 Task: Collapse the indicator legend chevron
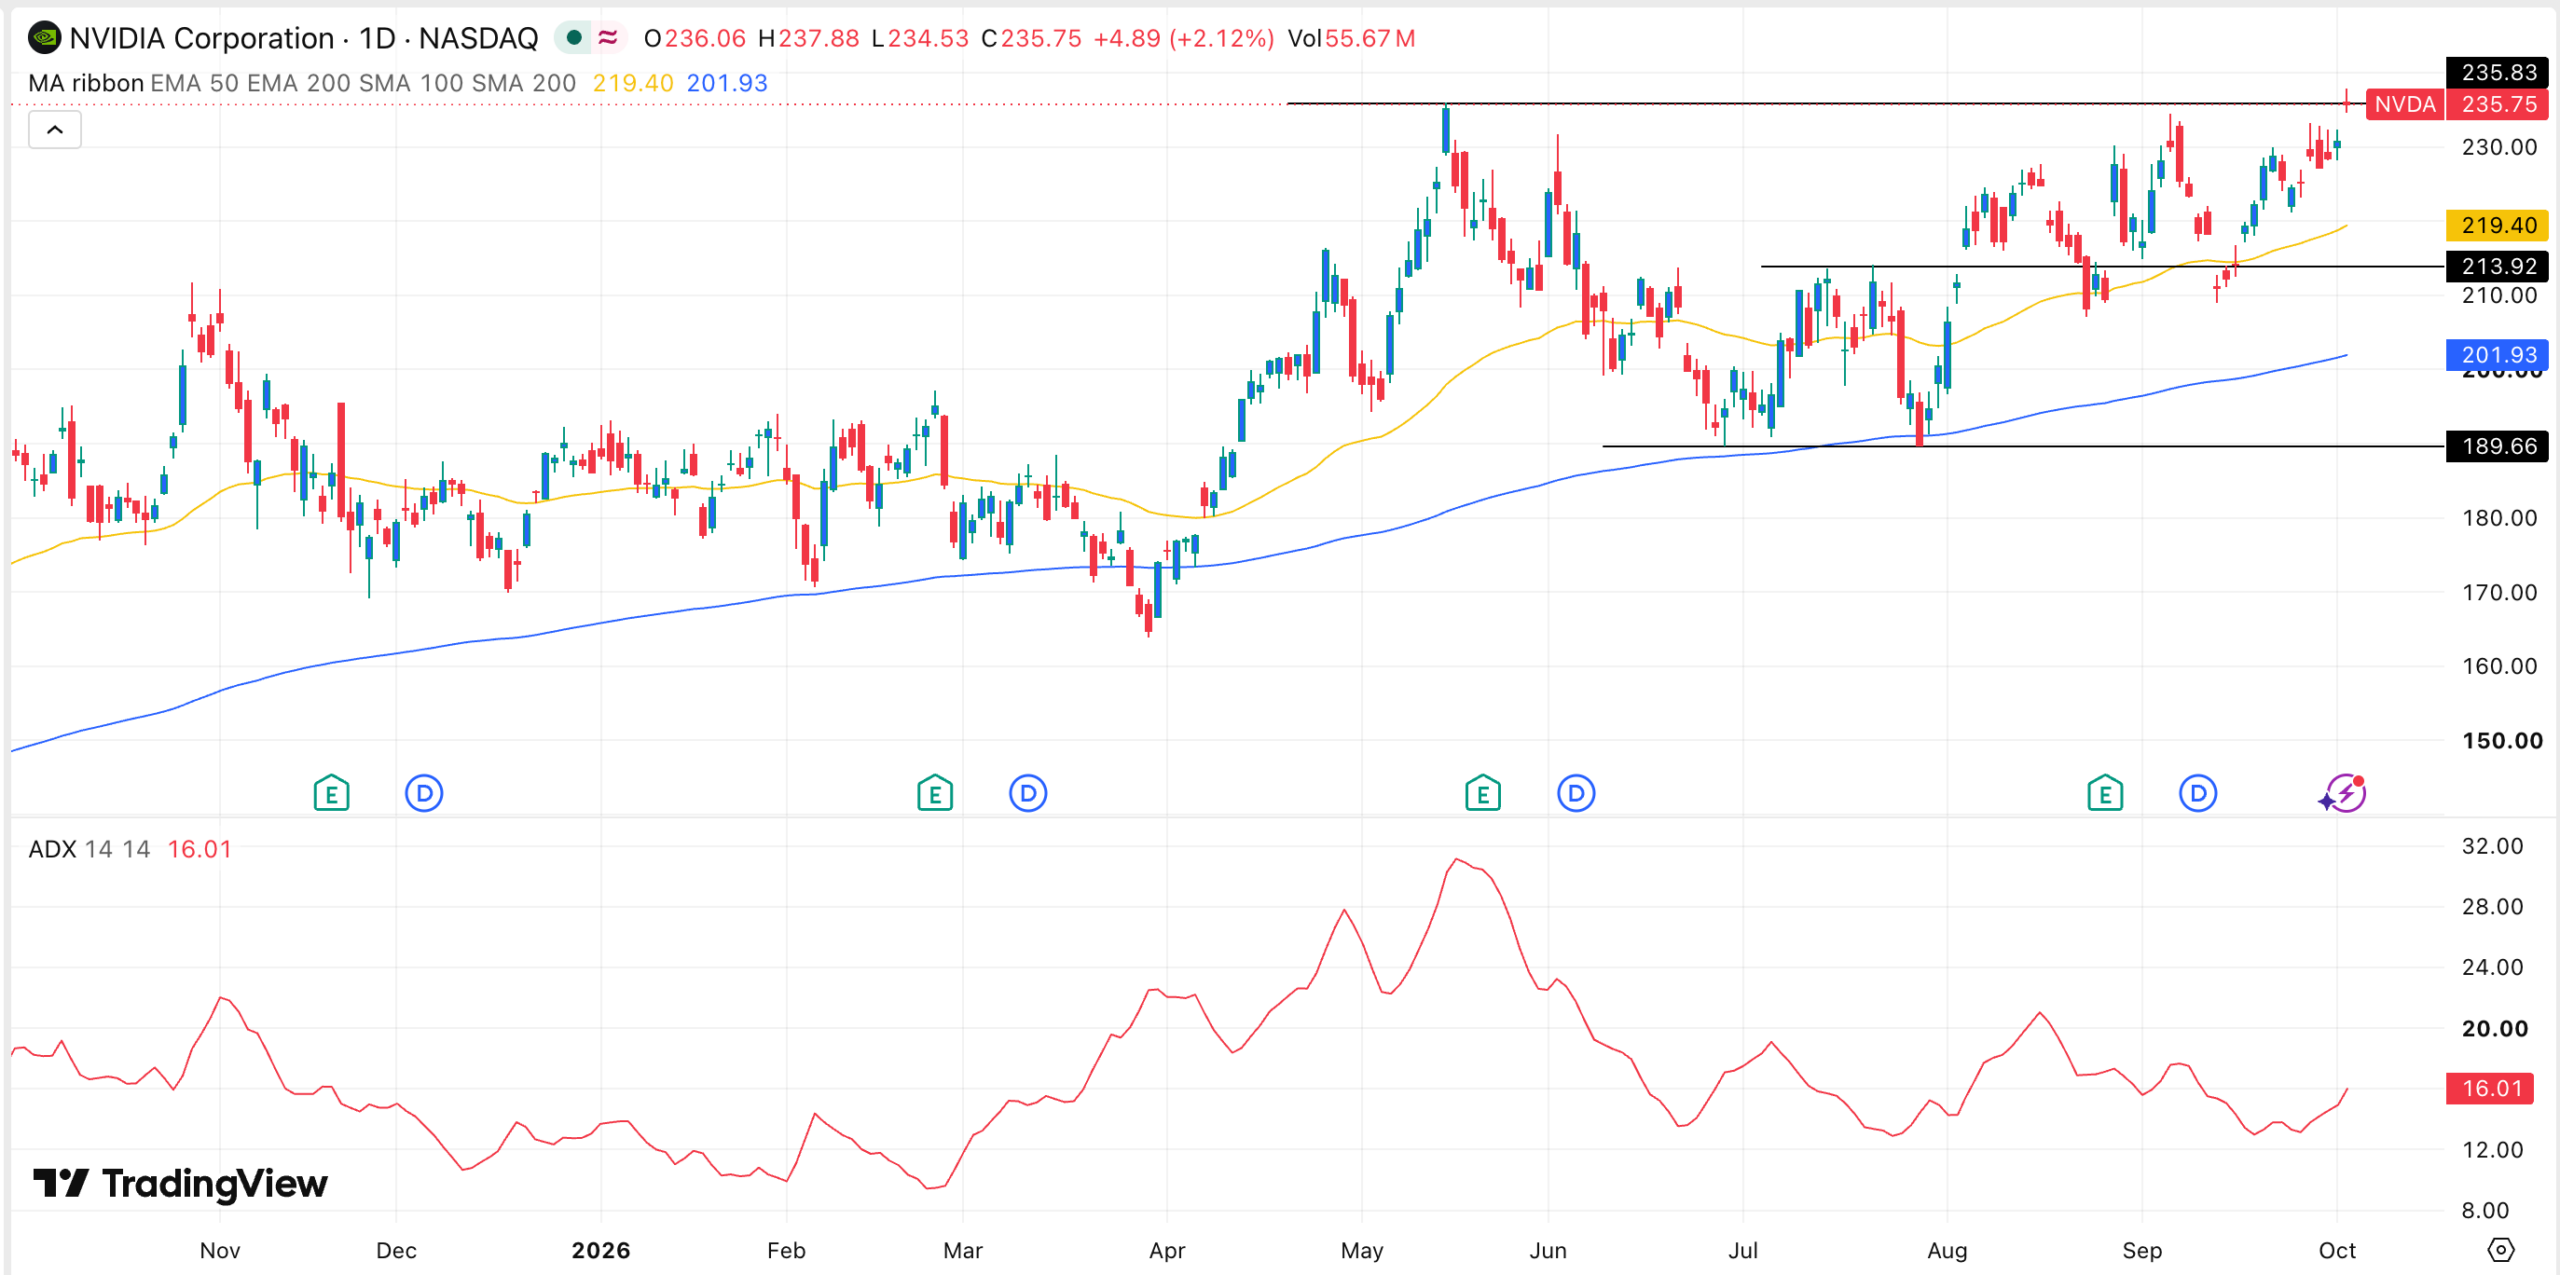click(55, 130)
